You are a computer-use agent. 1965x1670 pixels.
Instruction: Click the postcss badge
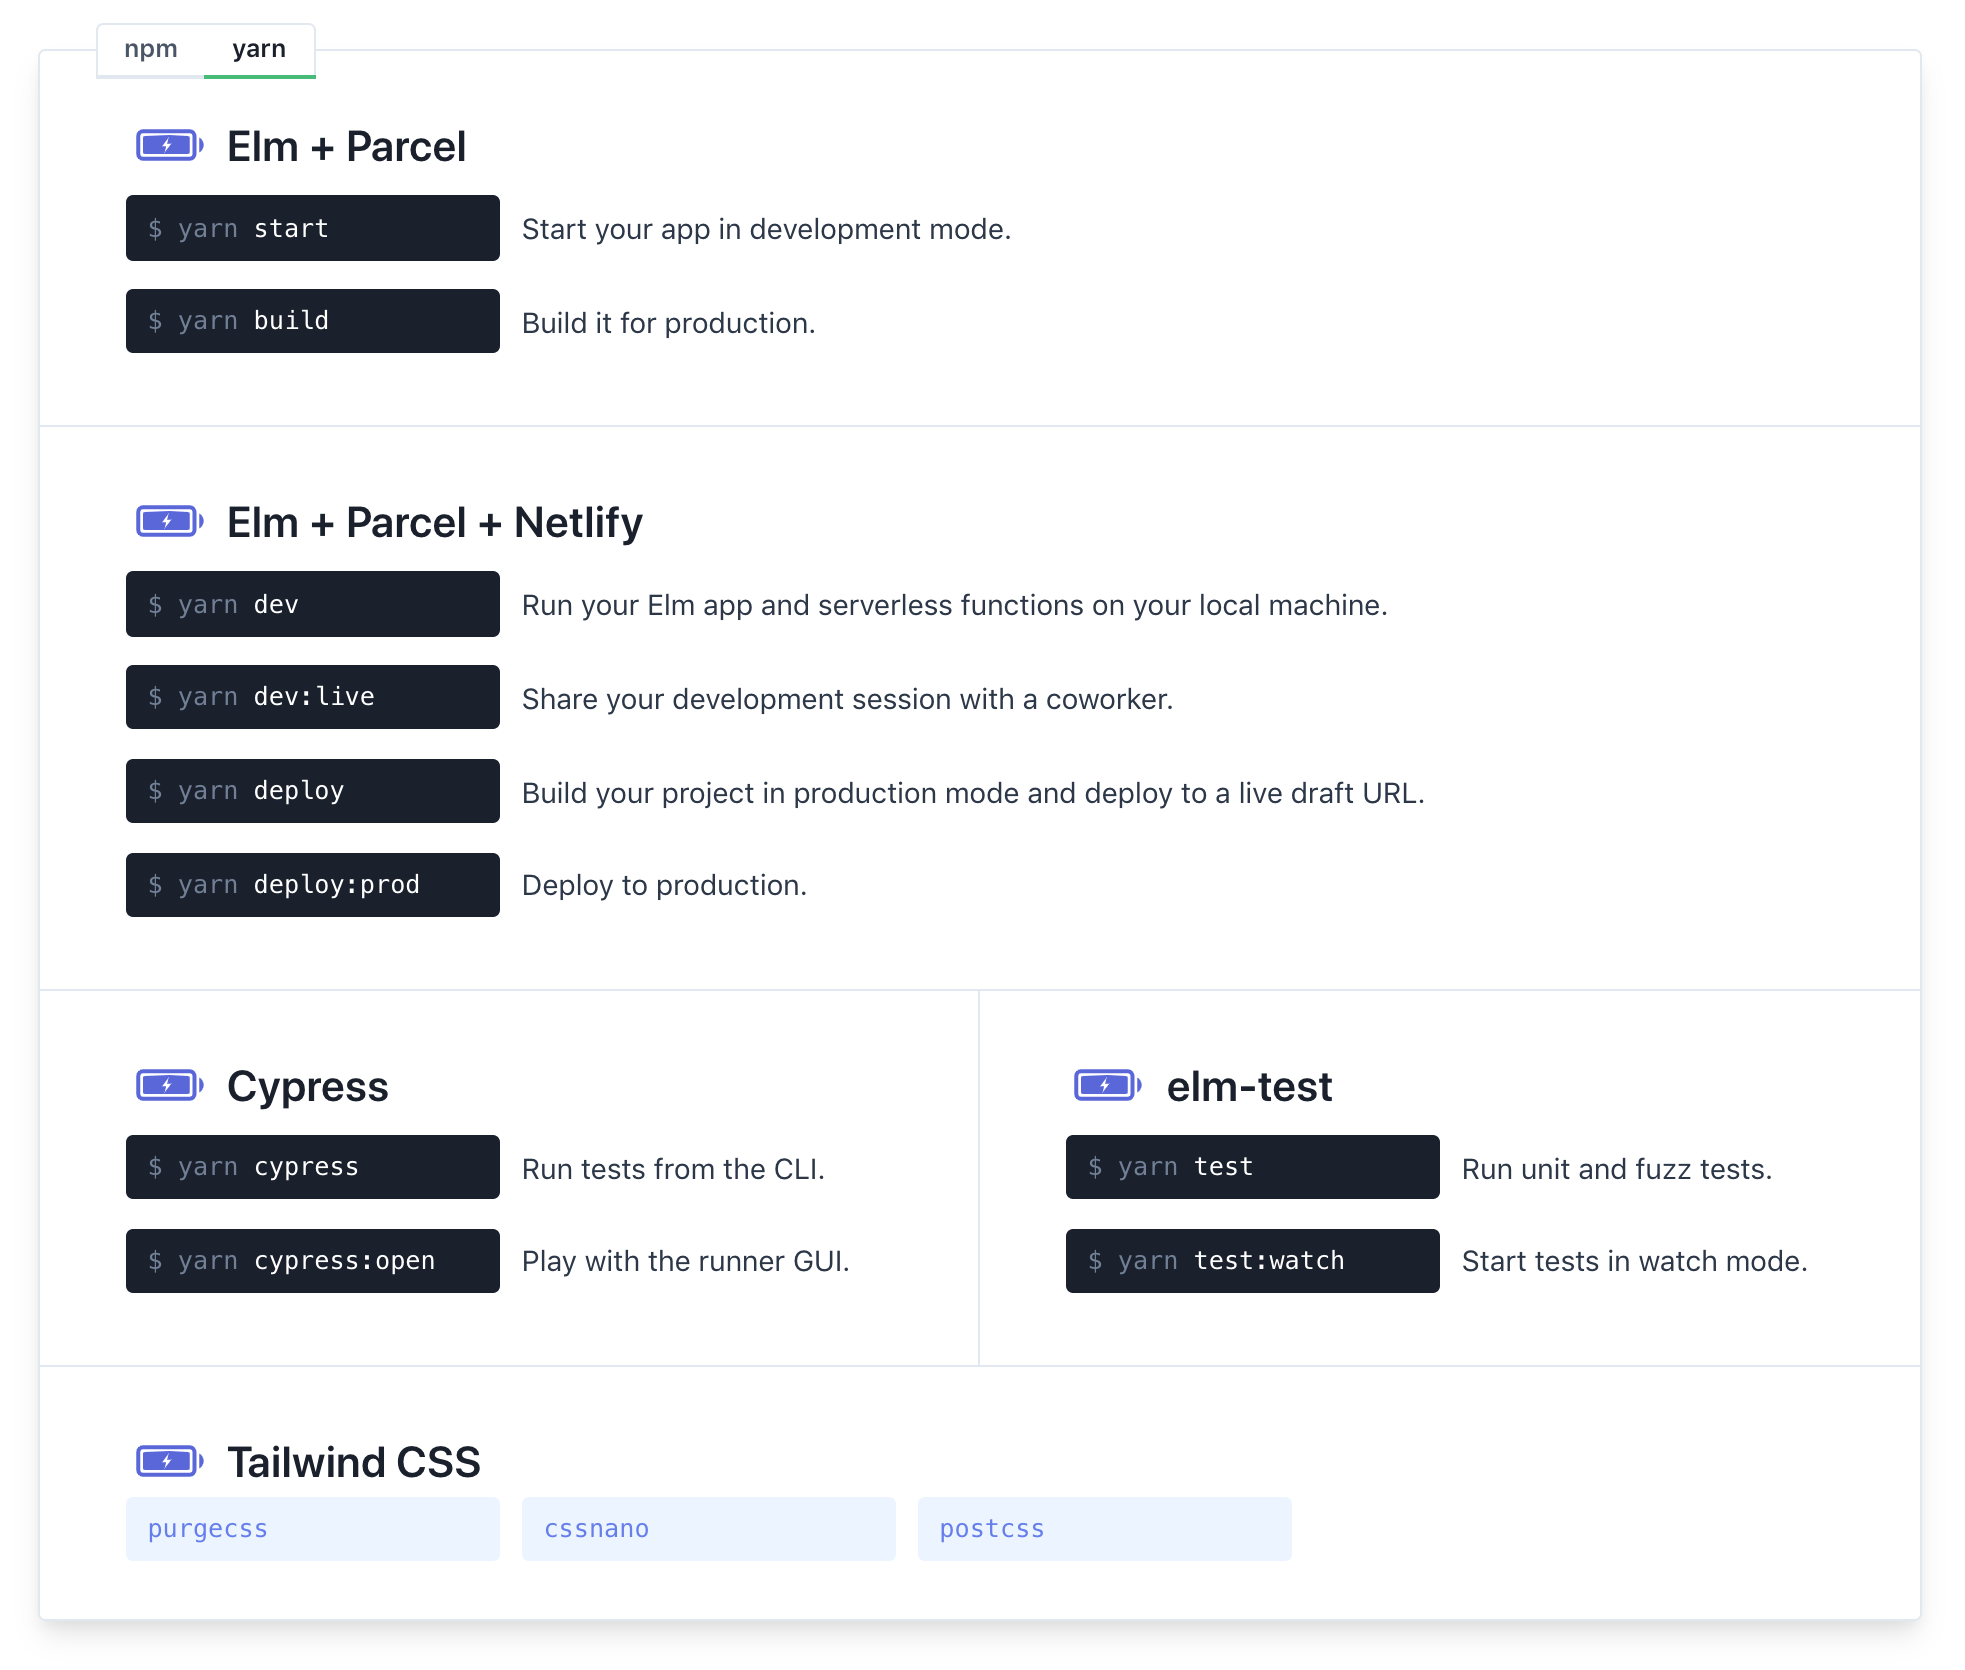coord(1104,1528)
